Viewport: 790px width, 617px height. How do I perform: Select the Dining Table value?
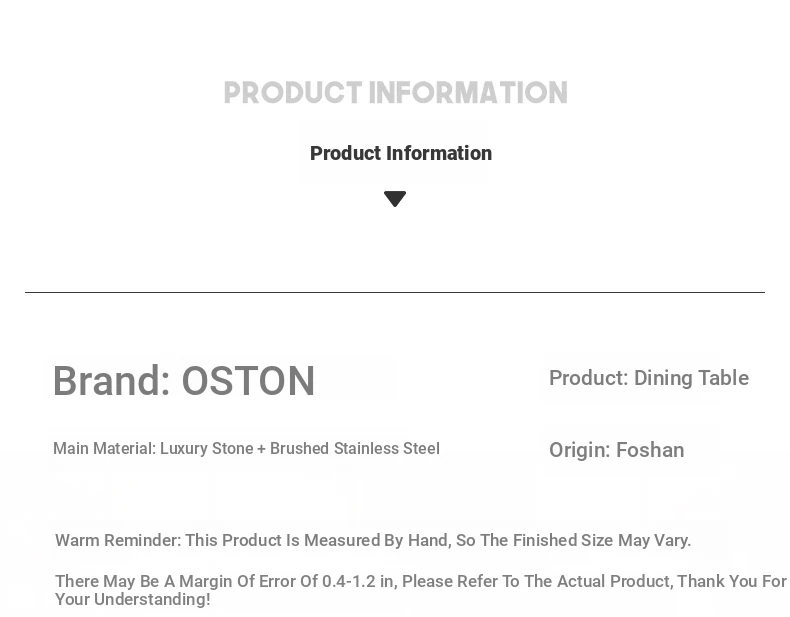pos(691,378)
